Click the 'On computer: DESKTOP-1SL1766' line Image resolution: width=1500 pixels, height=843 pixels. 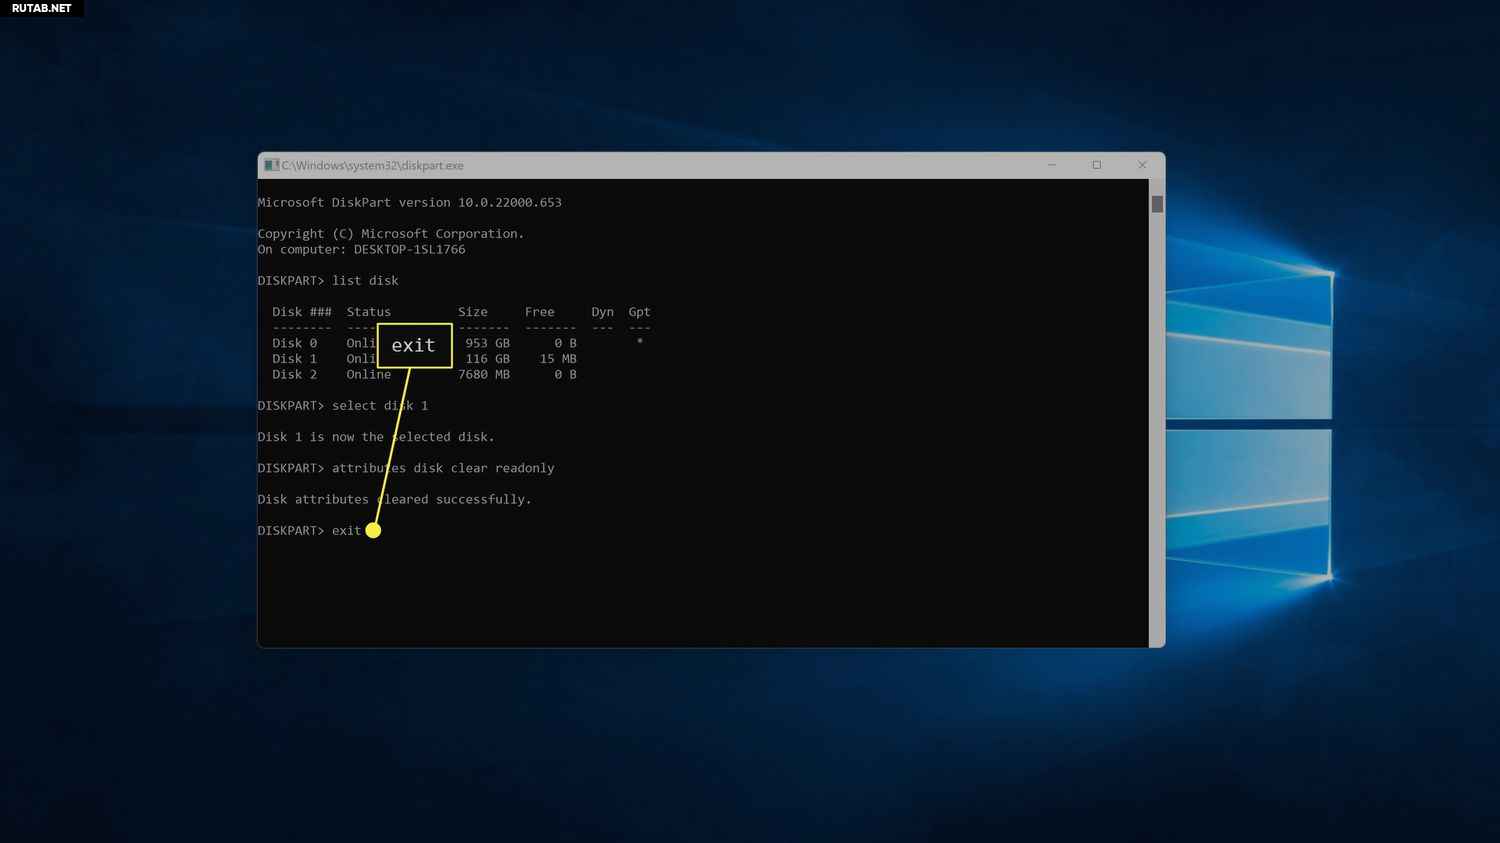pos(361,249)
